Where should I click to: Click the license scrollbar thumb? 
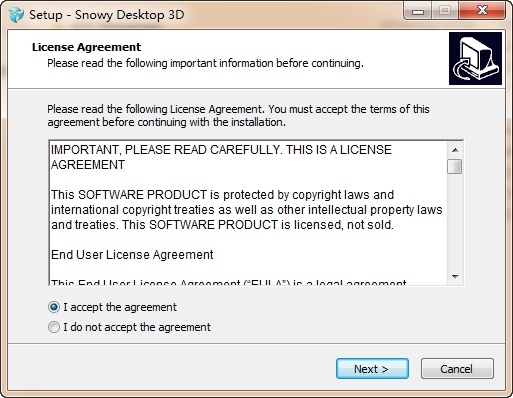tap(455, 166)
